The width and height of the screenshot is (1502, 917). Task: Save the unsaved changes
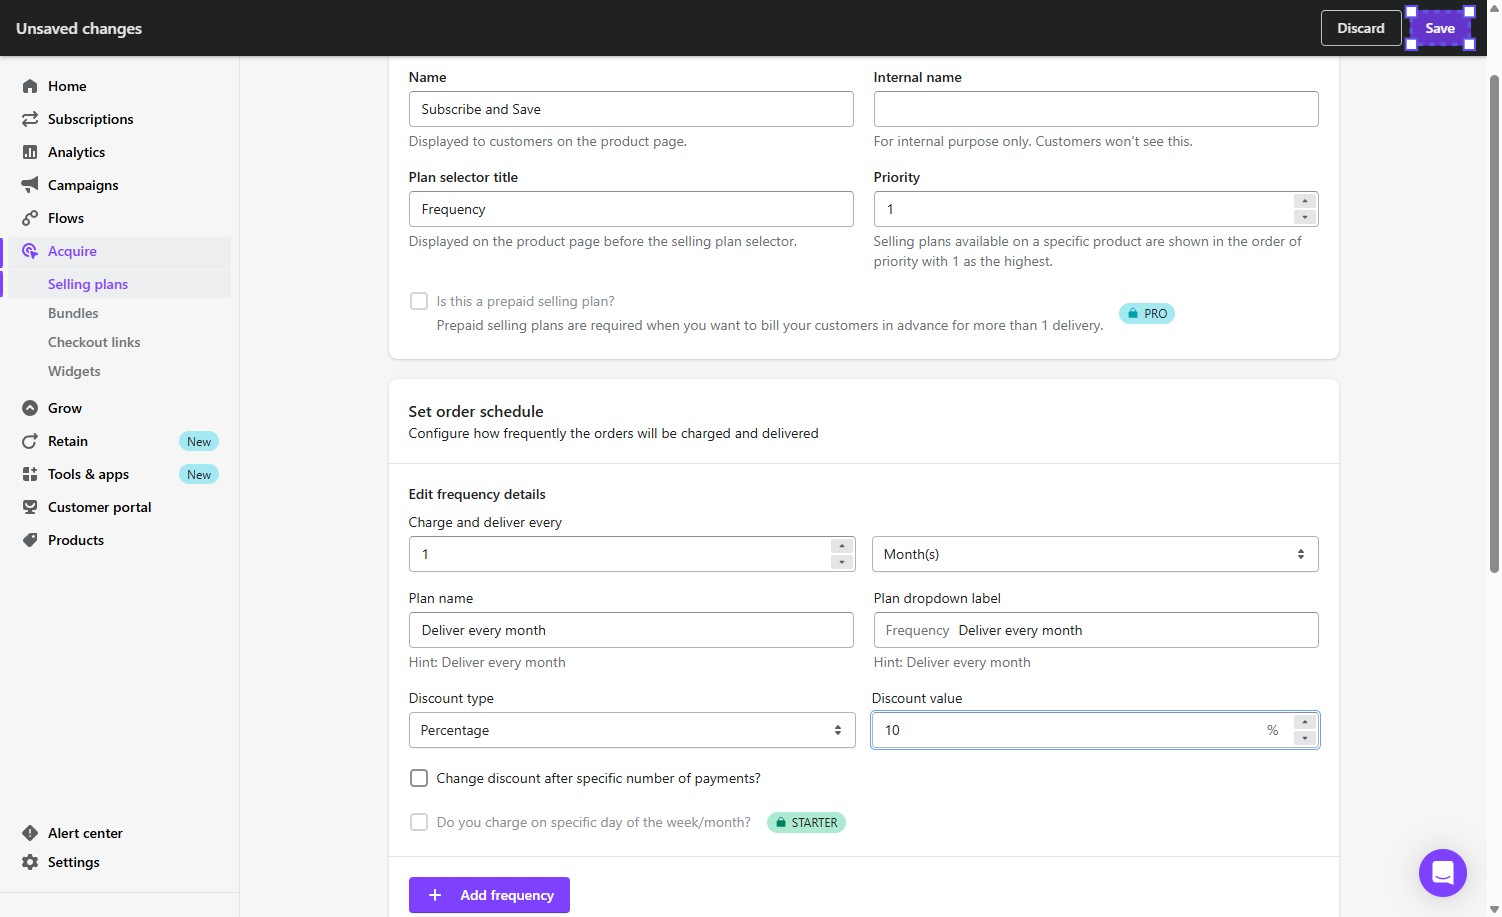(1440, 28)
